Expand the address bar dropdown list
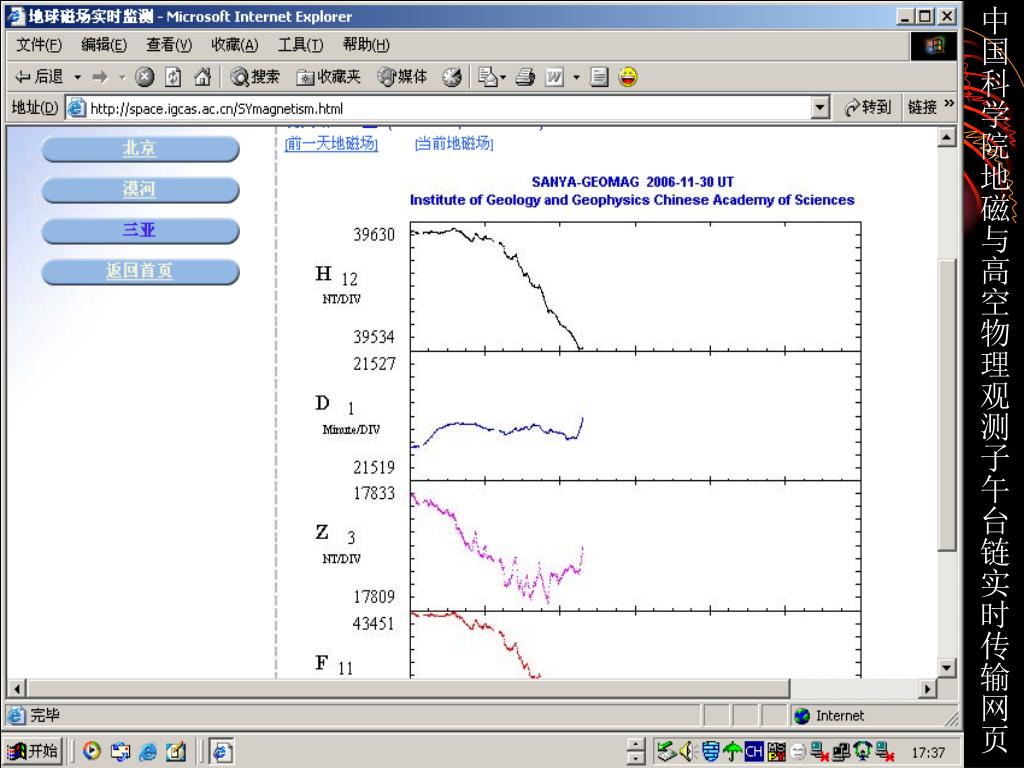 click(820, 108)
